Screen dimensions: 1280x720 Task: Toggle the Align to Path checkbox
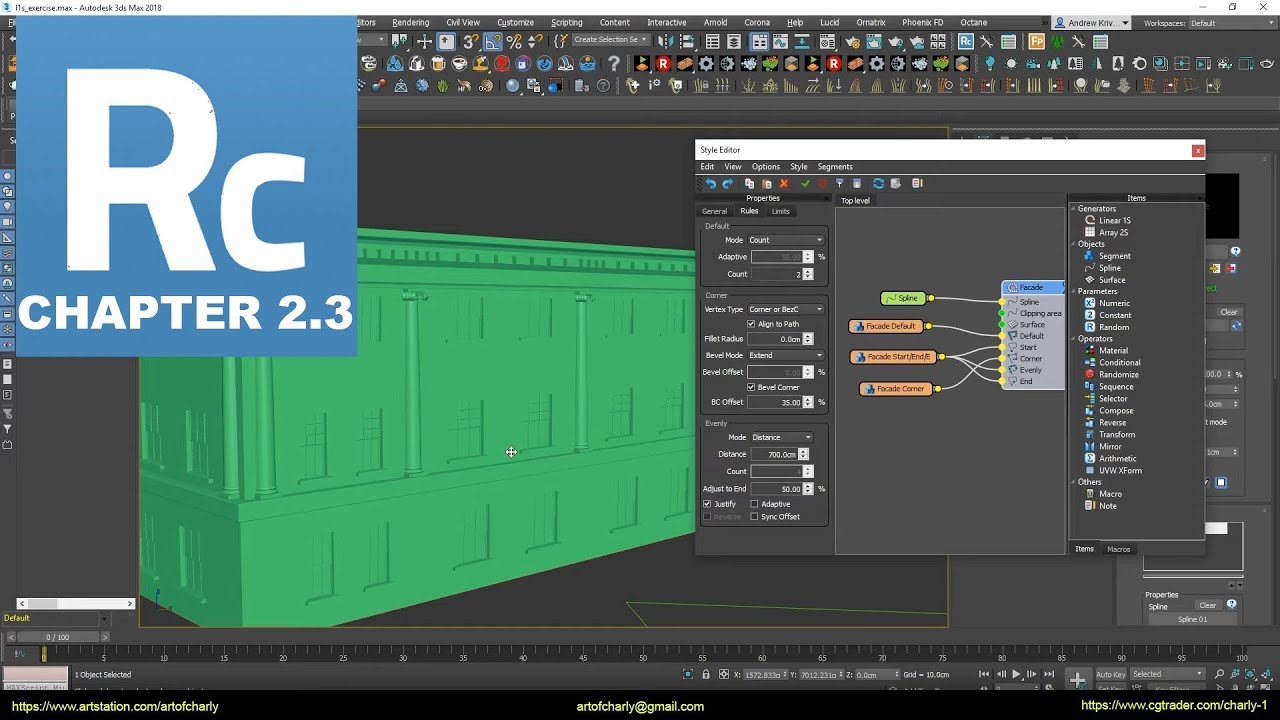[751, 324]
